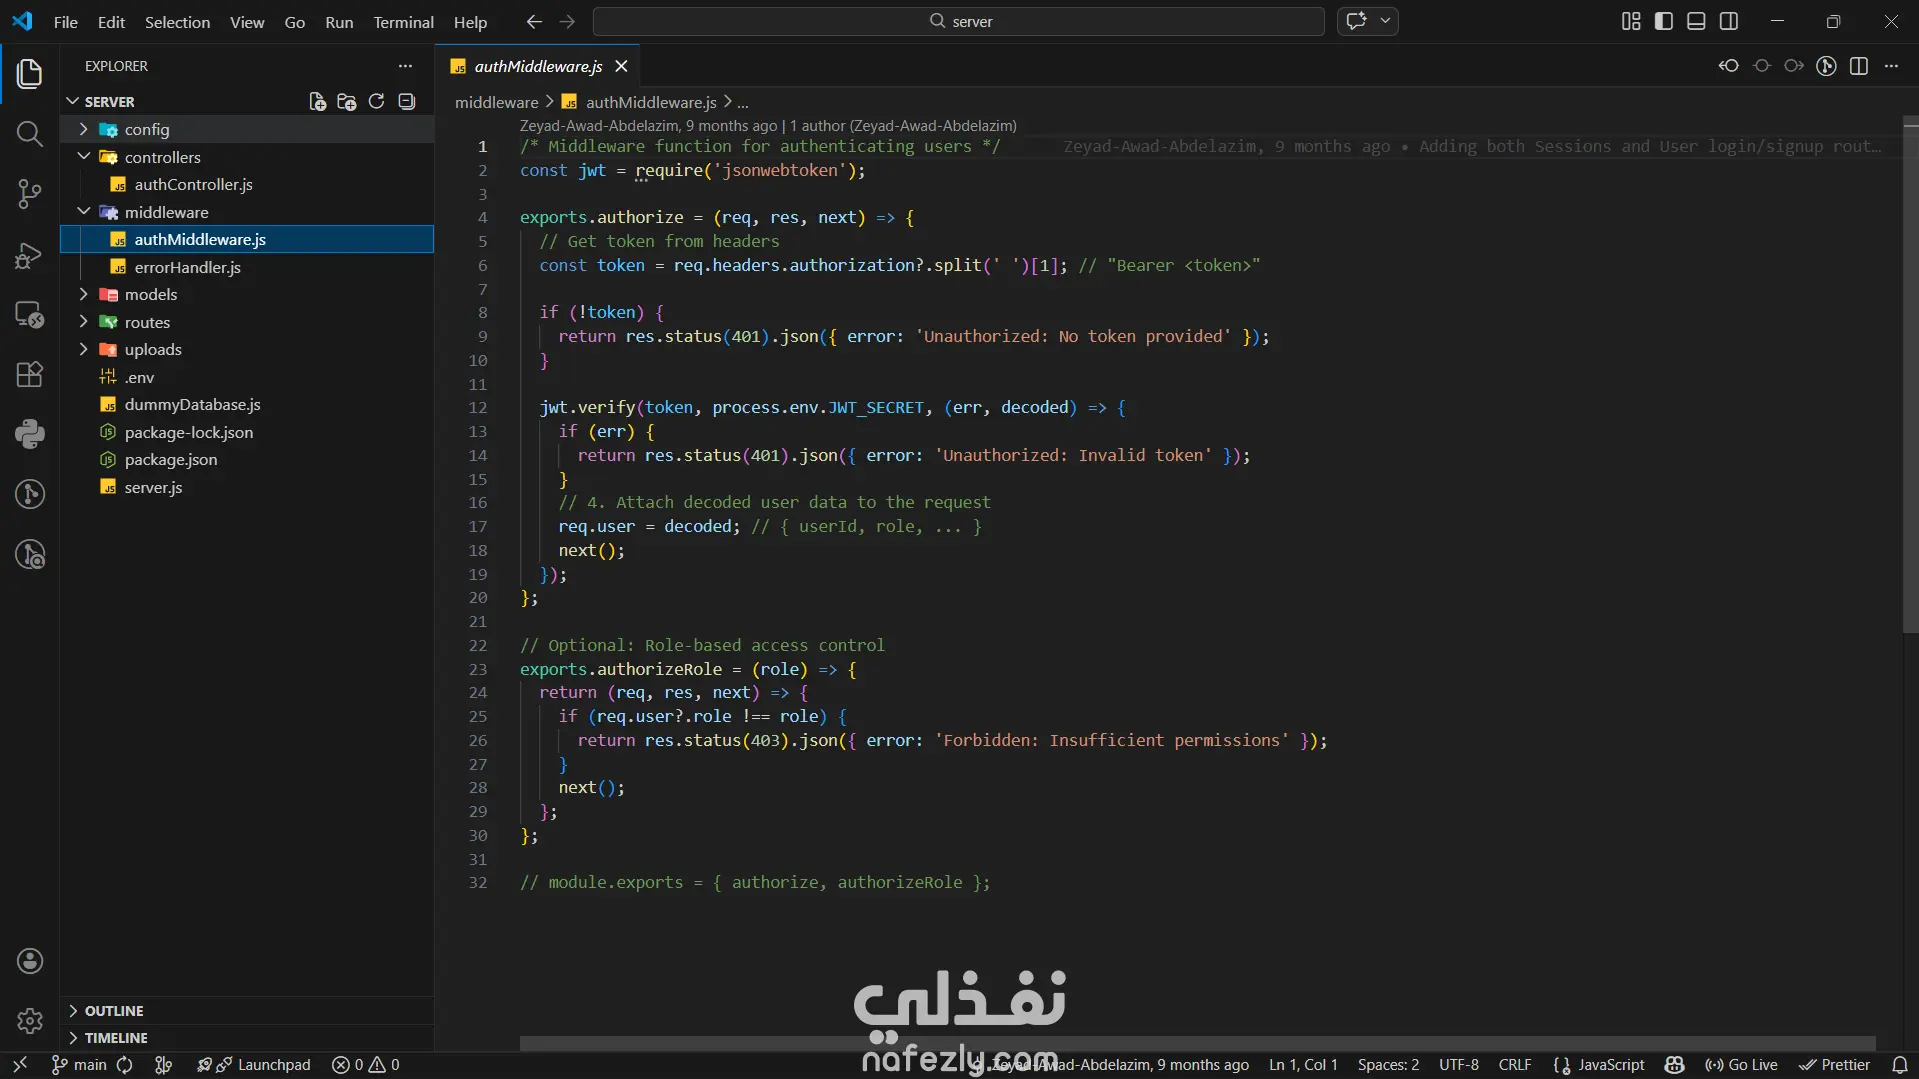Open the Copilot chat button
The image size is (1919, 1079).
1356,21
